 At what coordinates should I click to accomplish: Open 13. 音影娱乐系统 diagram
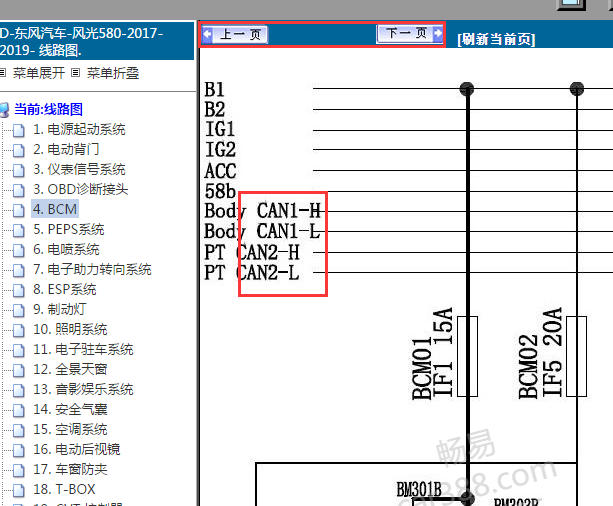83,389
